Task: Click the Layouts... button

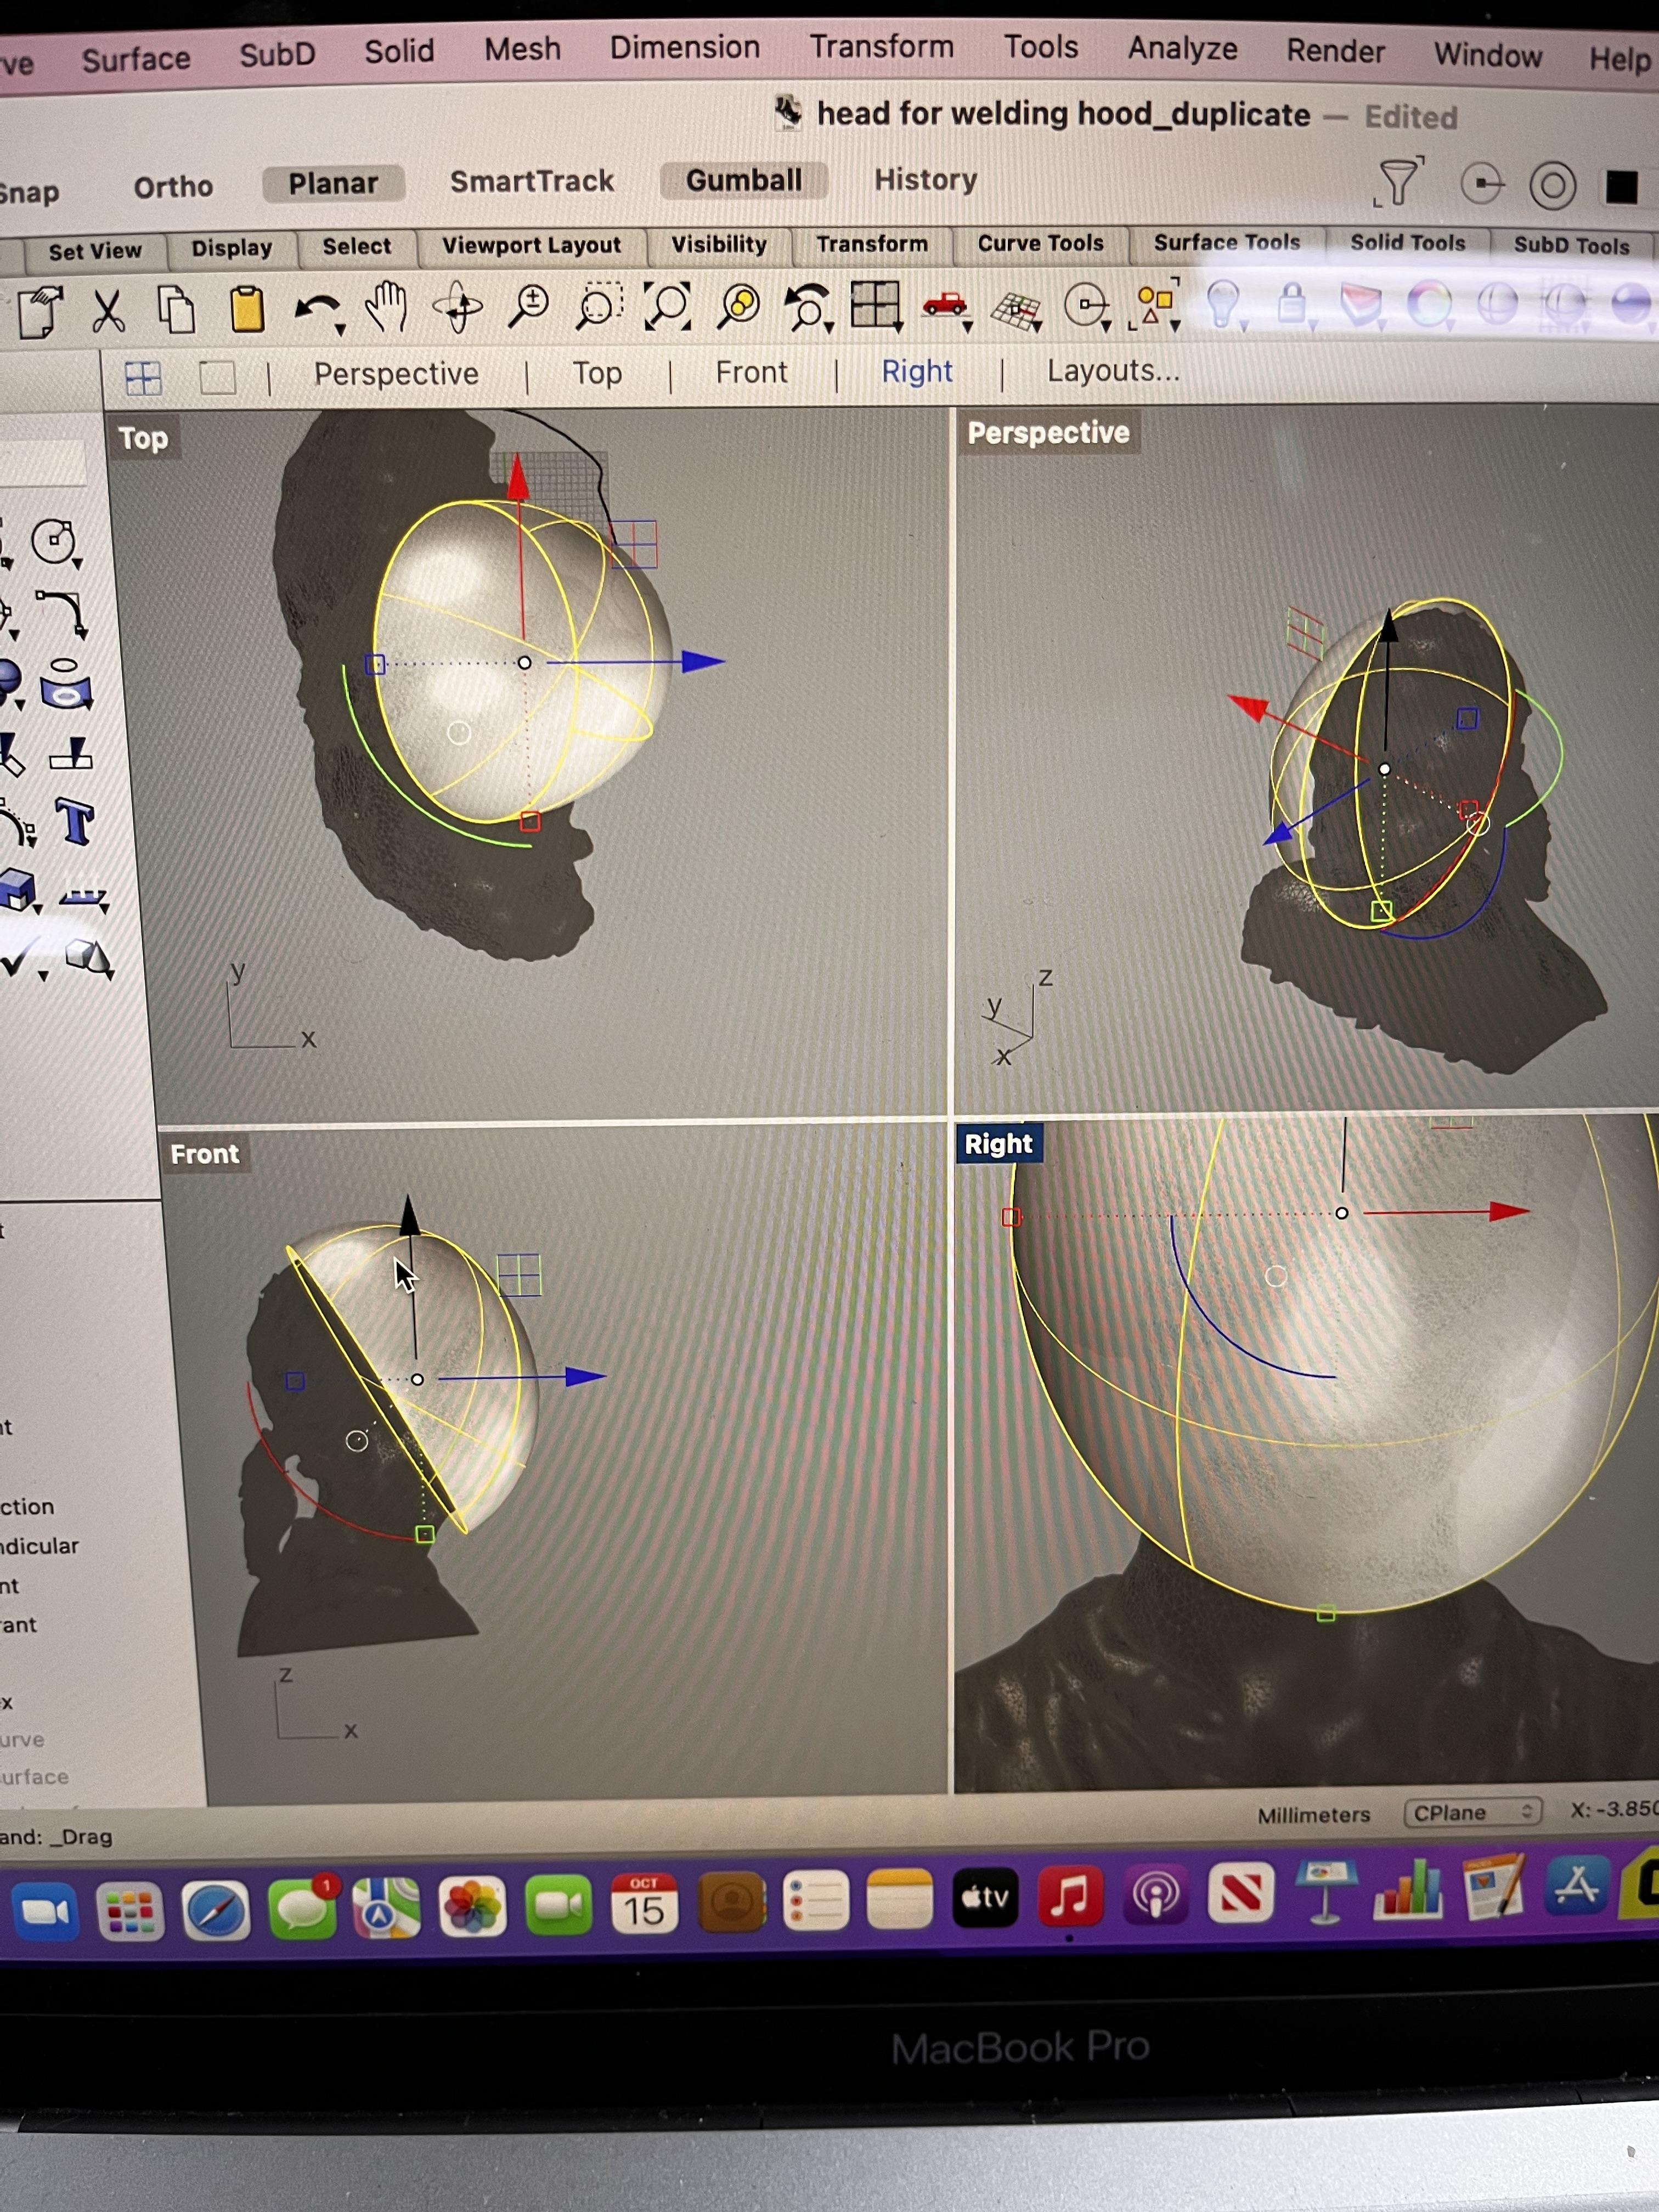Action: (1113, 371)
